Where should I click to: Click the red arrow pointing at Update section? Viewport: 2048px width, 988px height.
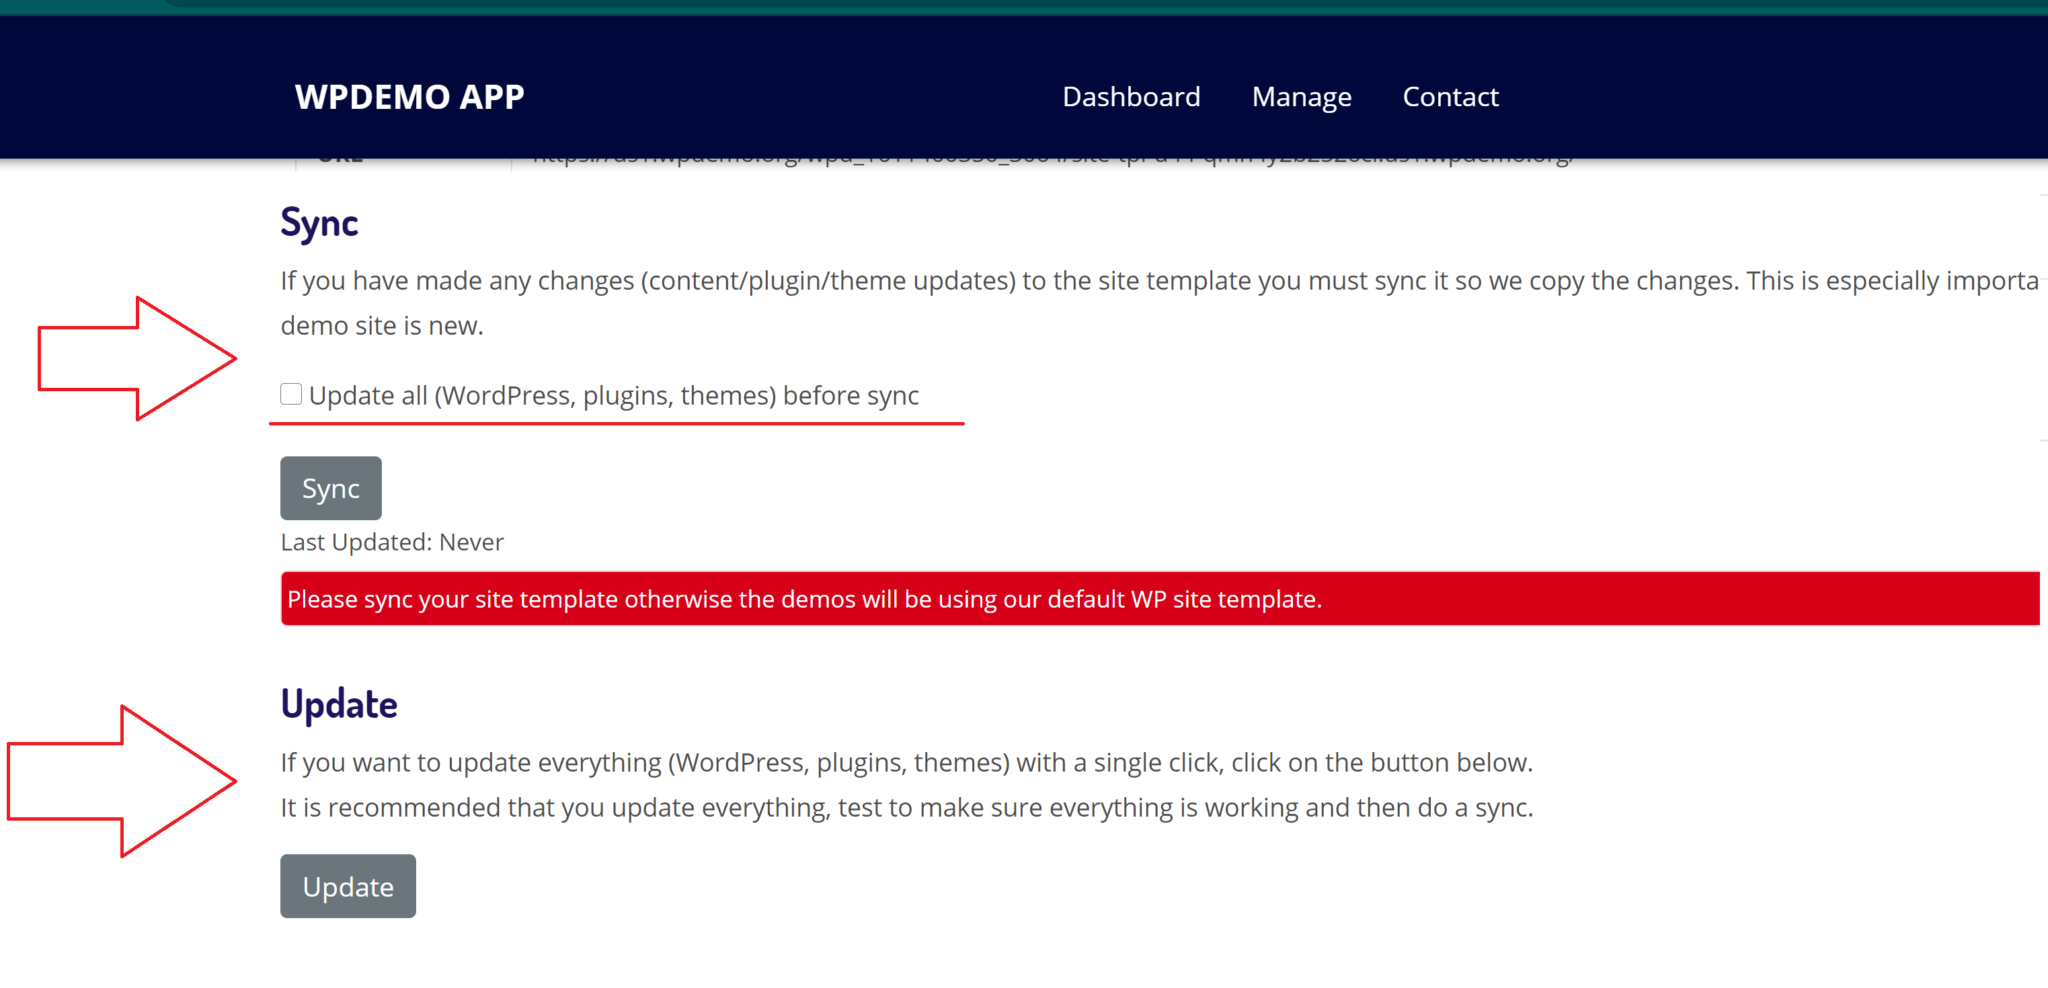(x=120, y=781)
